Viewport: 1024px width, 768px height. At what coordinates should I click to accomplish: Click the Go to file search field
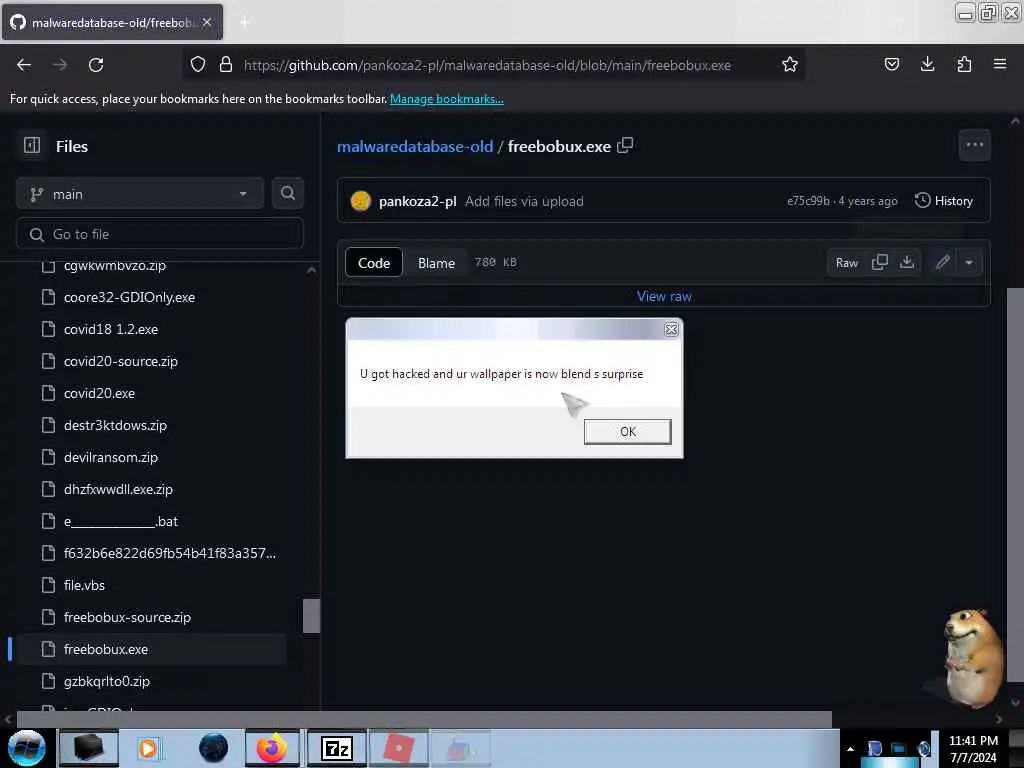160,234
